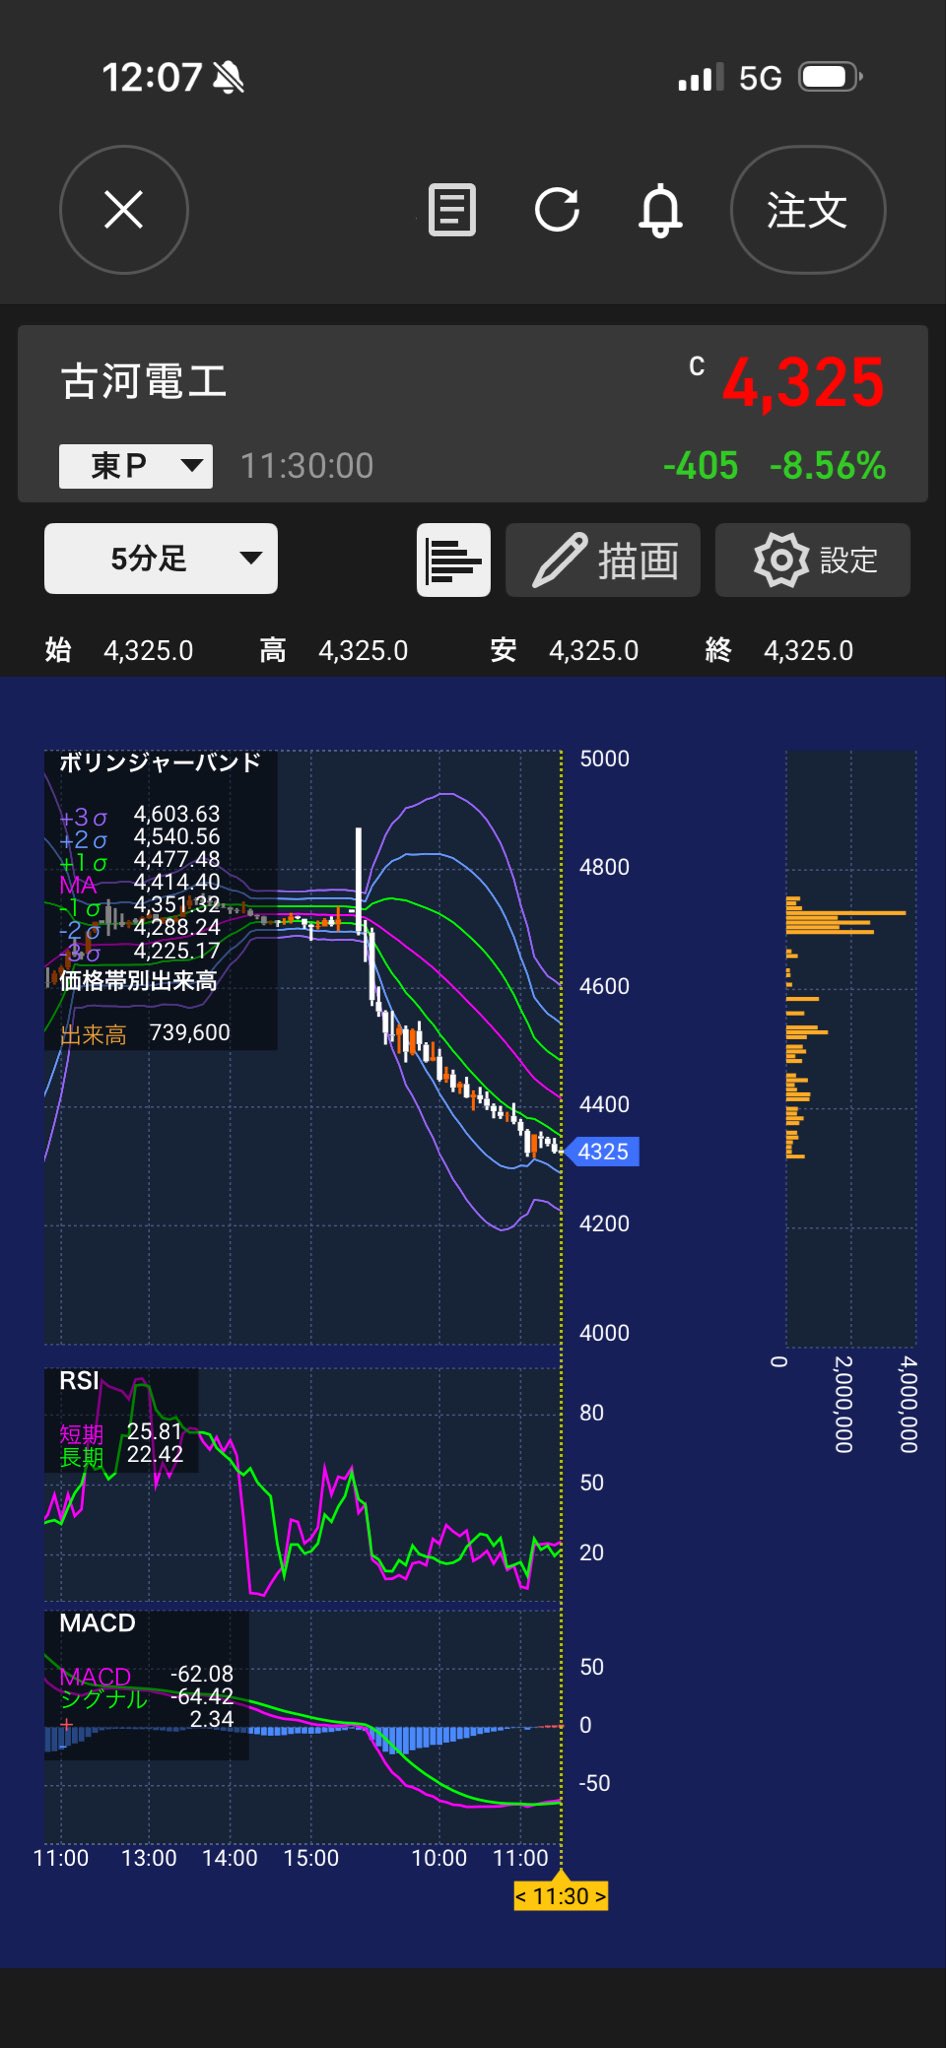
Task: Tap the 5G signal status indicator
Action: [760, 78]
